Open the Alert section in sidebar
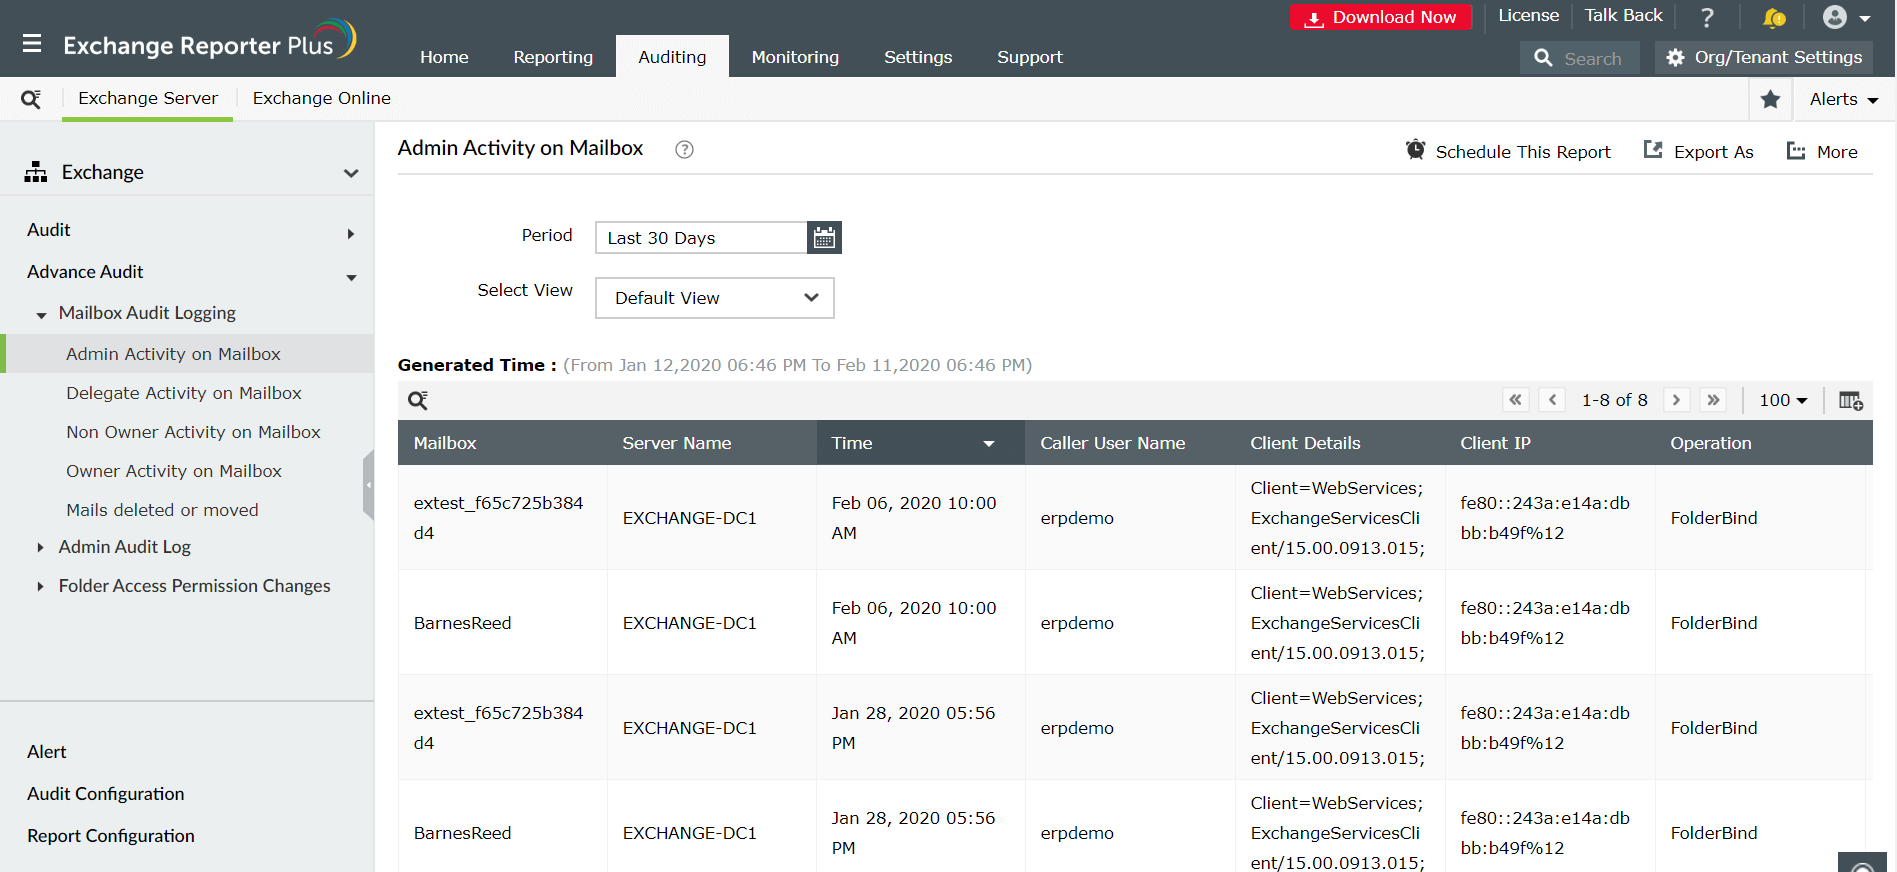 pos(47,752)
